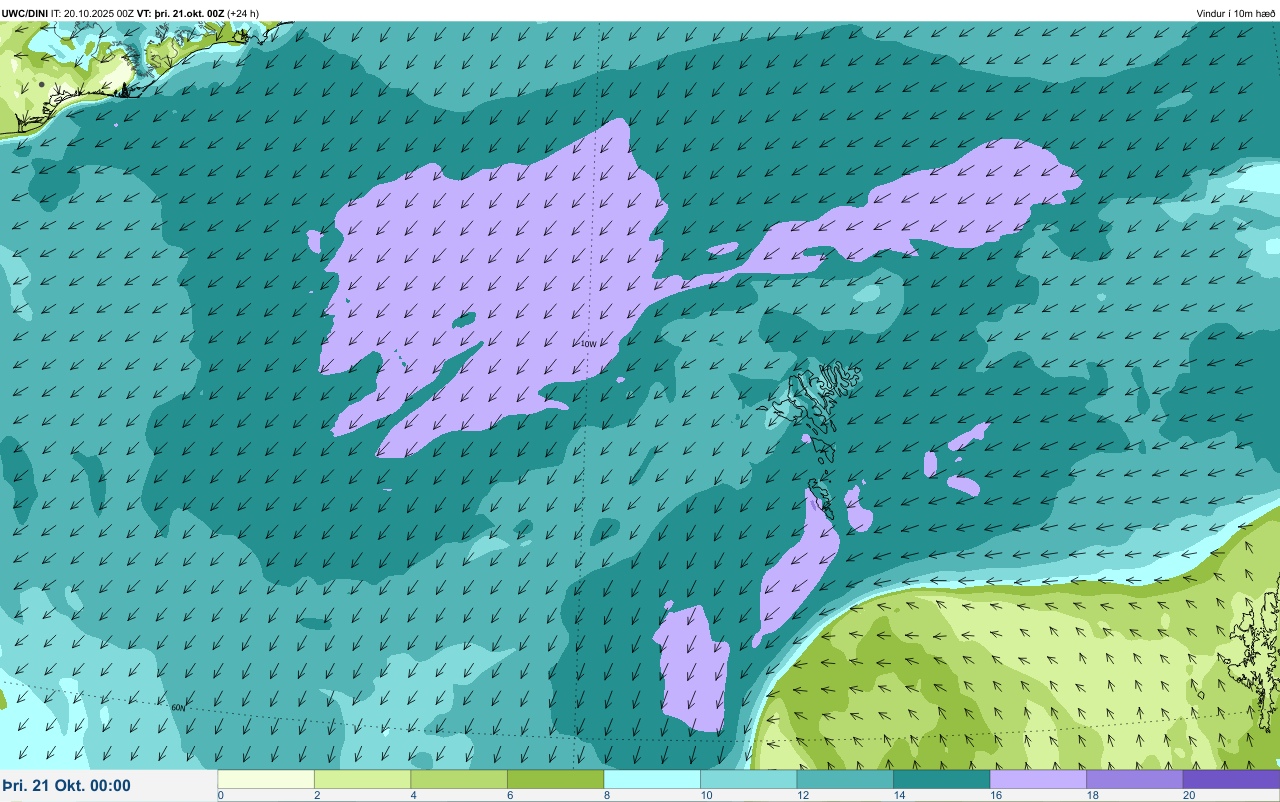Screen dimensions: 1280x802
Task: Click the '60N' latitude label on map
Action: [x=178, y=707]
